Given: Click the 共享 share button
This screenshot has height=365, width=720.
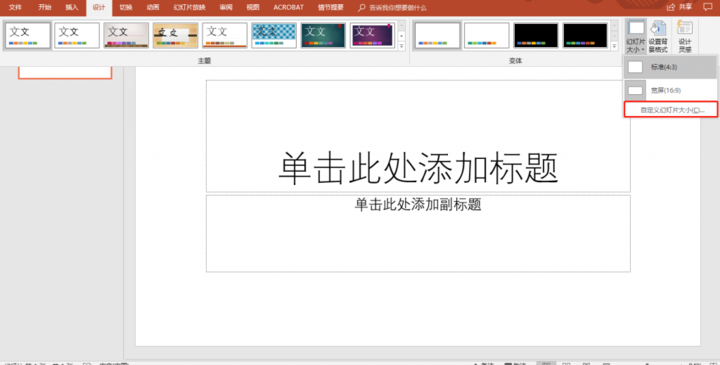Looking at the screenshot, I should 679,7.
